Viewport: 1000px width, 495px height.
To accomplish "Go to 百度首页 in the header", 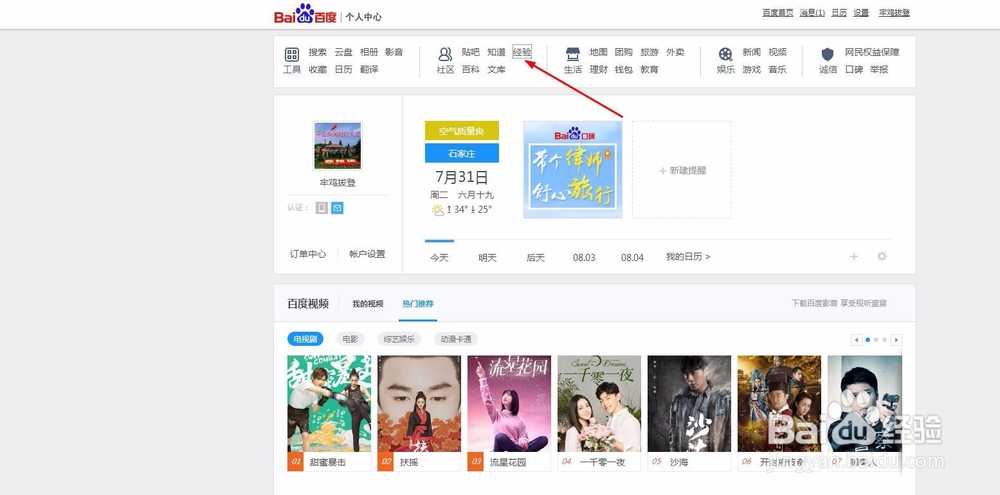I will point(778,13).
